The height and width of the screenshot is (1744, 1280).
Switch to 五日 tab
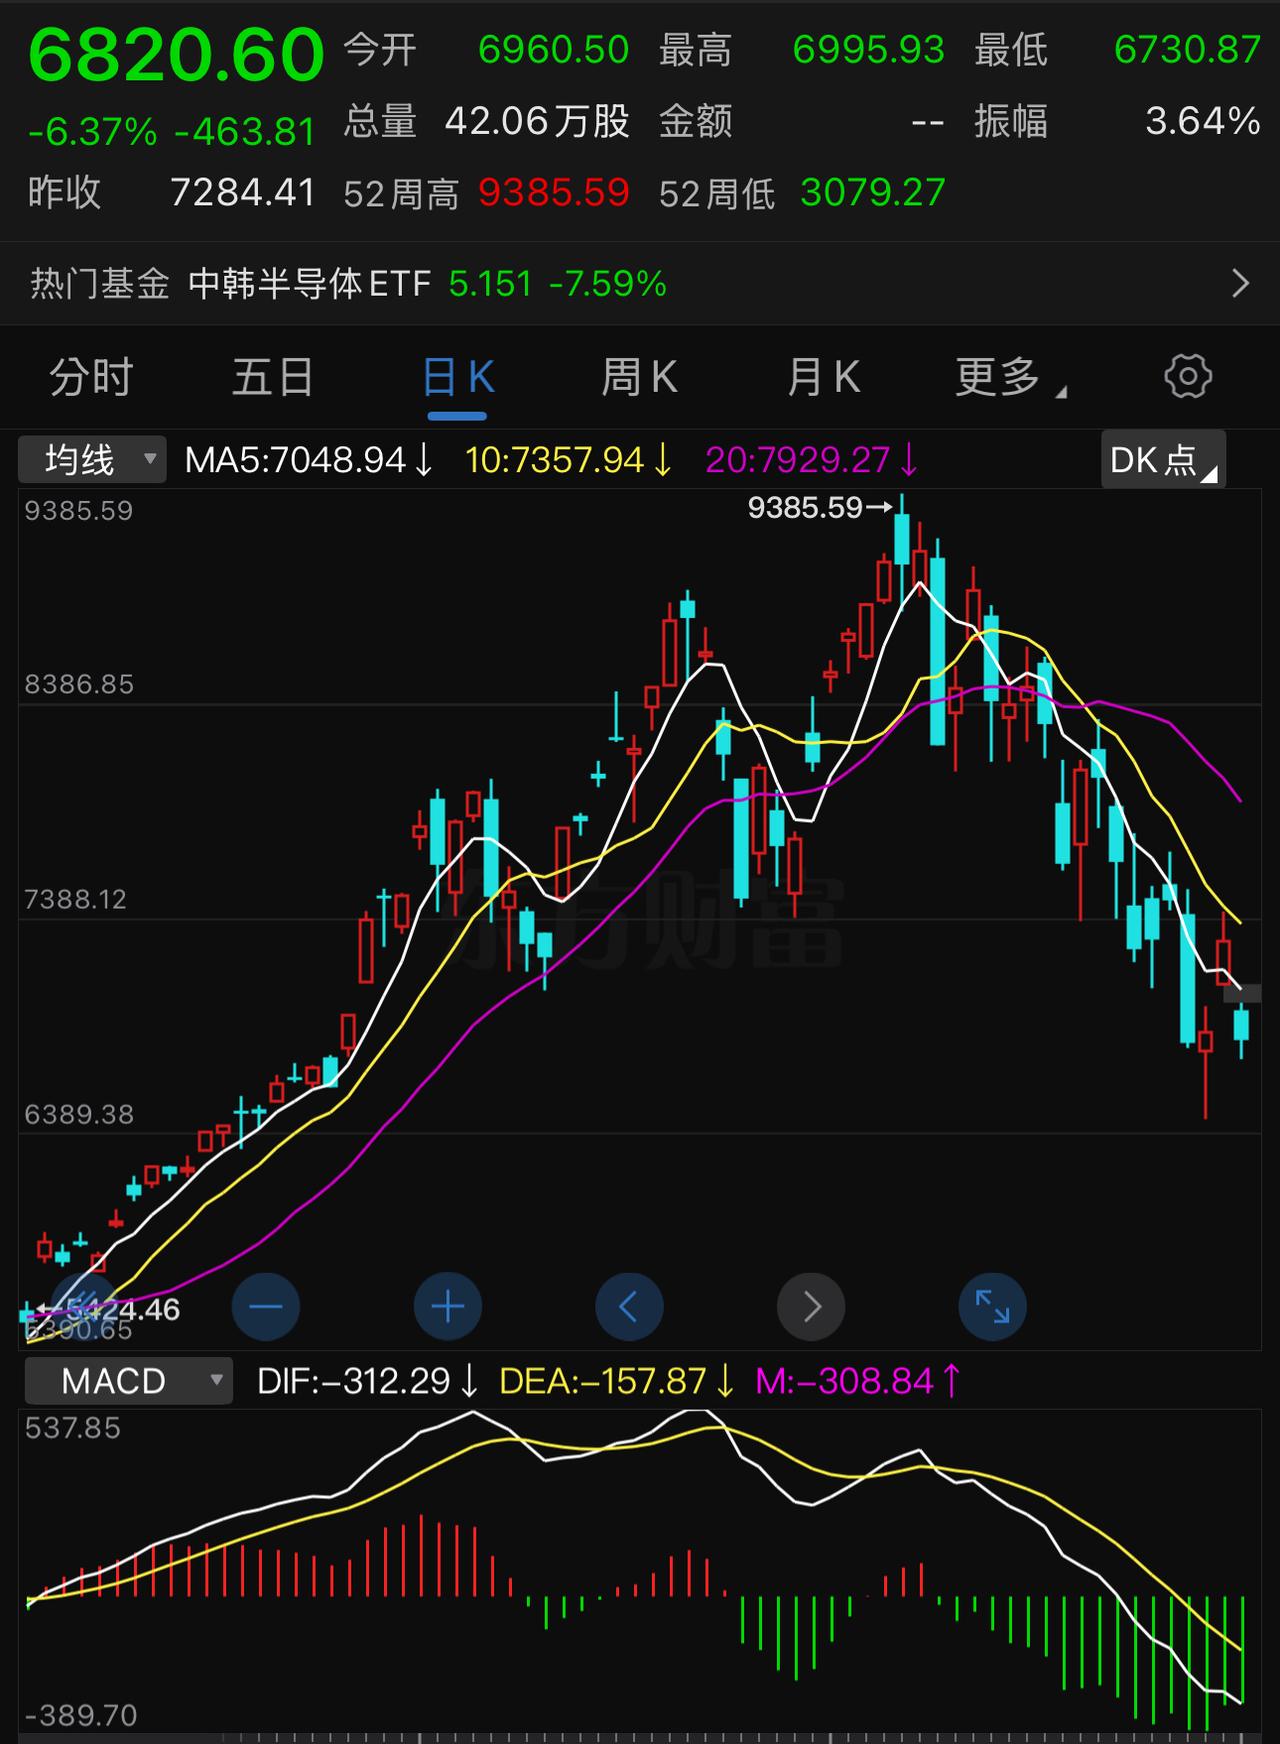[x=273, y=378]
